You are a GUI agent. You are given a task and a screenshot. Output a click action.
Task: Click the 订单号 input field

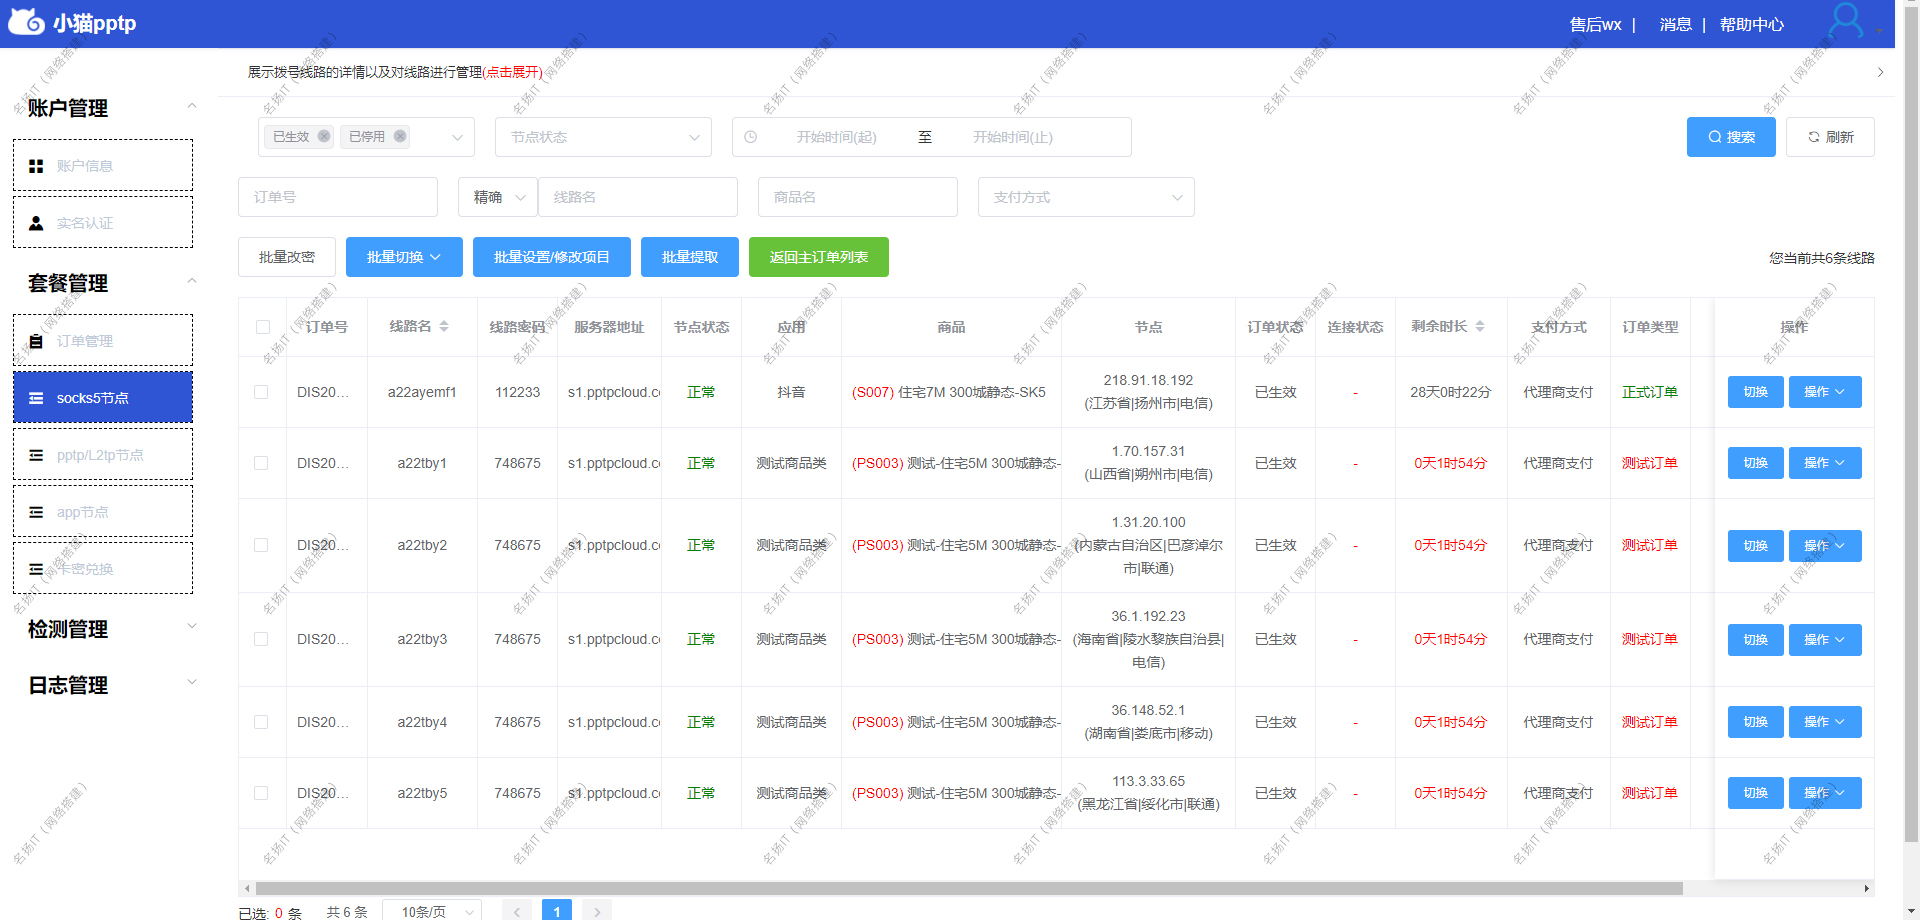(337, 197)
